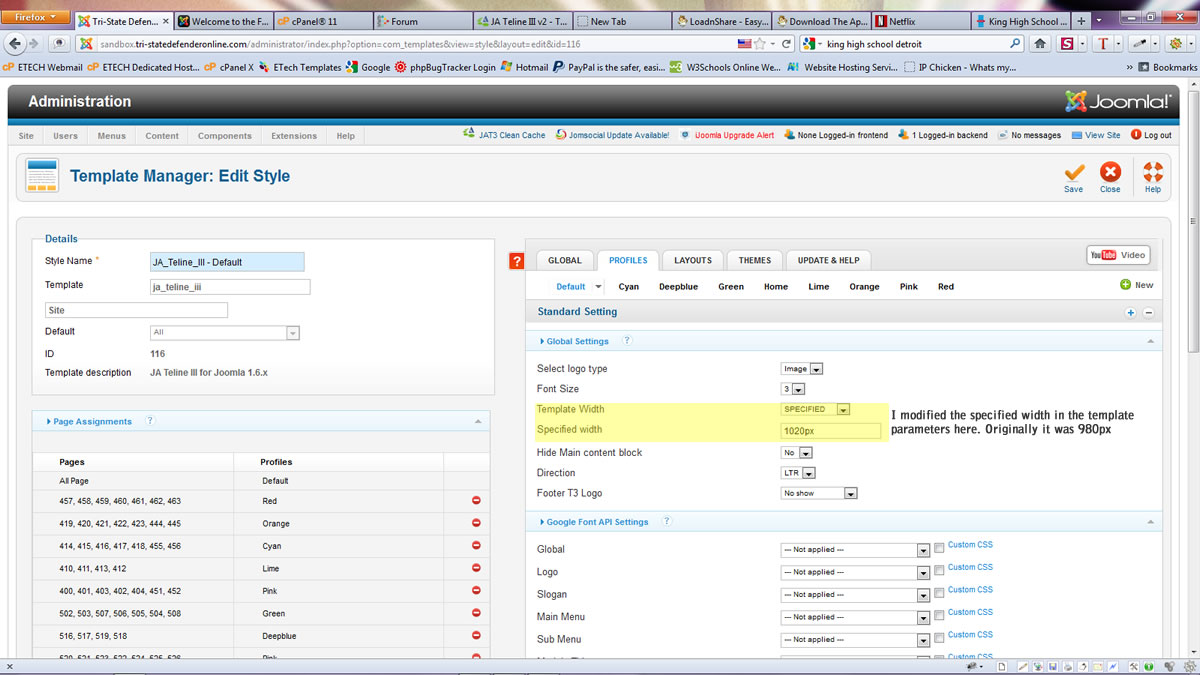
Task: Click the green New profile icon
Action: click(x=1126, y=285)
